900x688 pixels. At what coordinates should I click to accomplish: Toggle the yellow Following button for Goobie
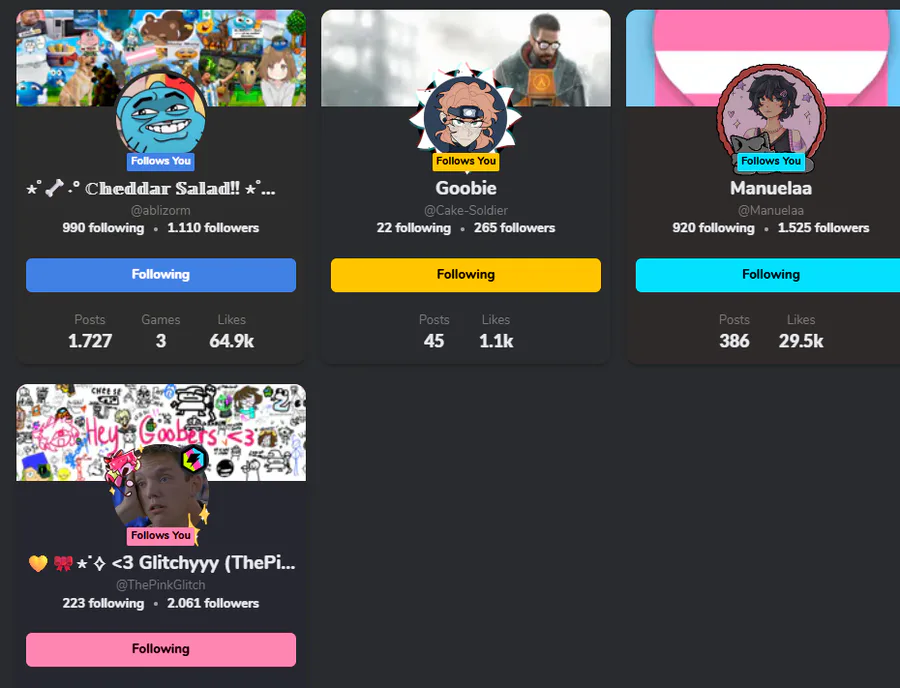[465, 275]
